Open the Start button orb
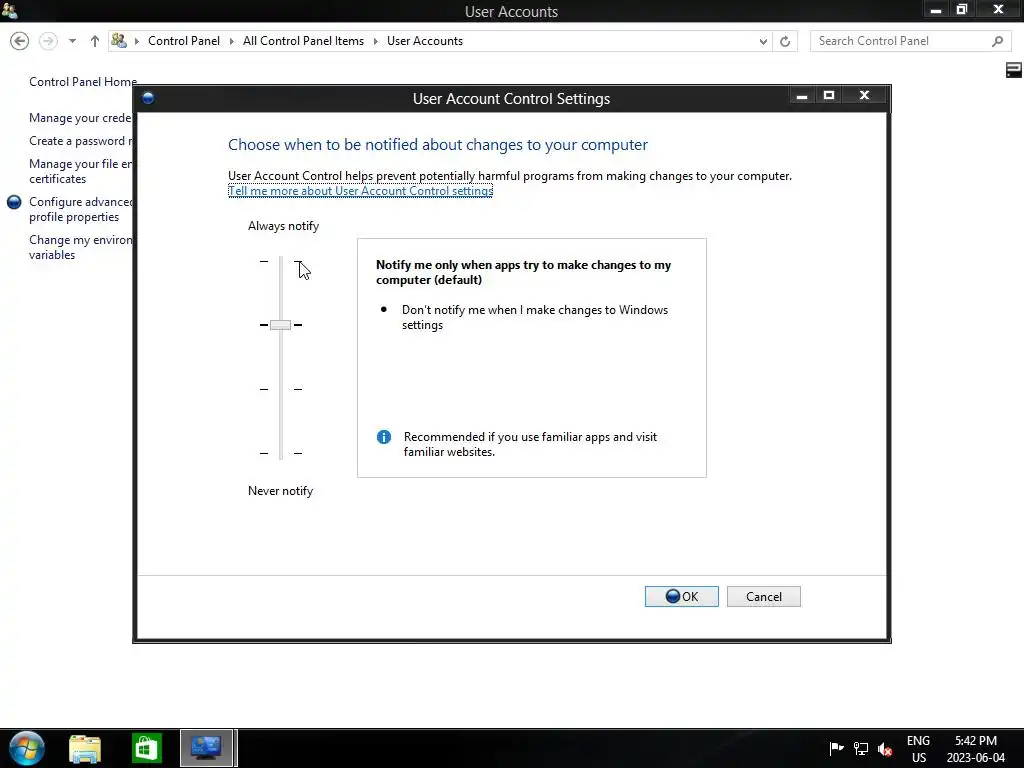Screen dimensions: 1024x768 (27, 748)
